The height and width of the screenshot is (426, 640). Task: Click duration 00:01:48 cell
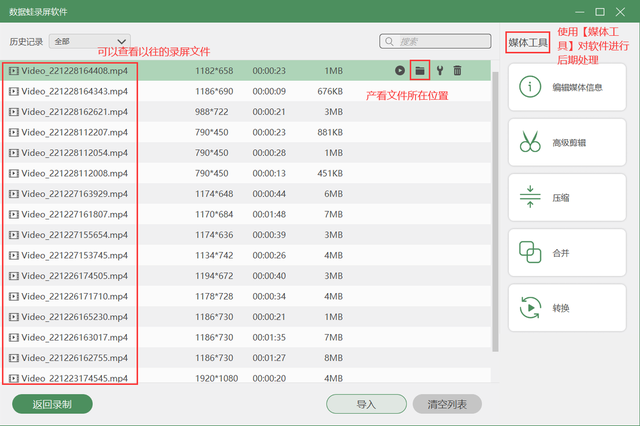[x=269, y=214]
